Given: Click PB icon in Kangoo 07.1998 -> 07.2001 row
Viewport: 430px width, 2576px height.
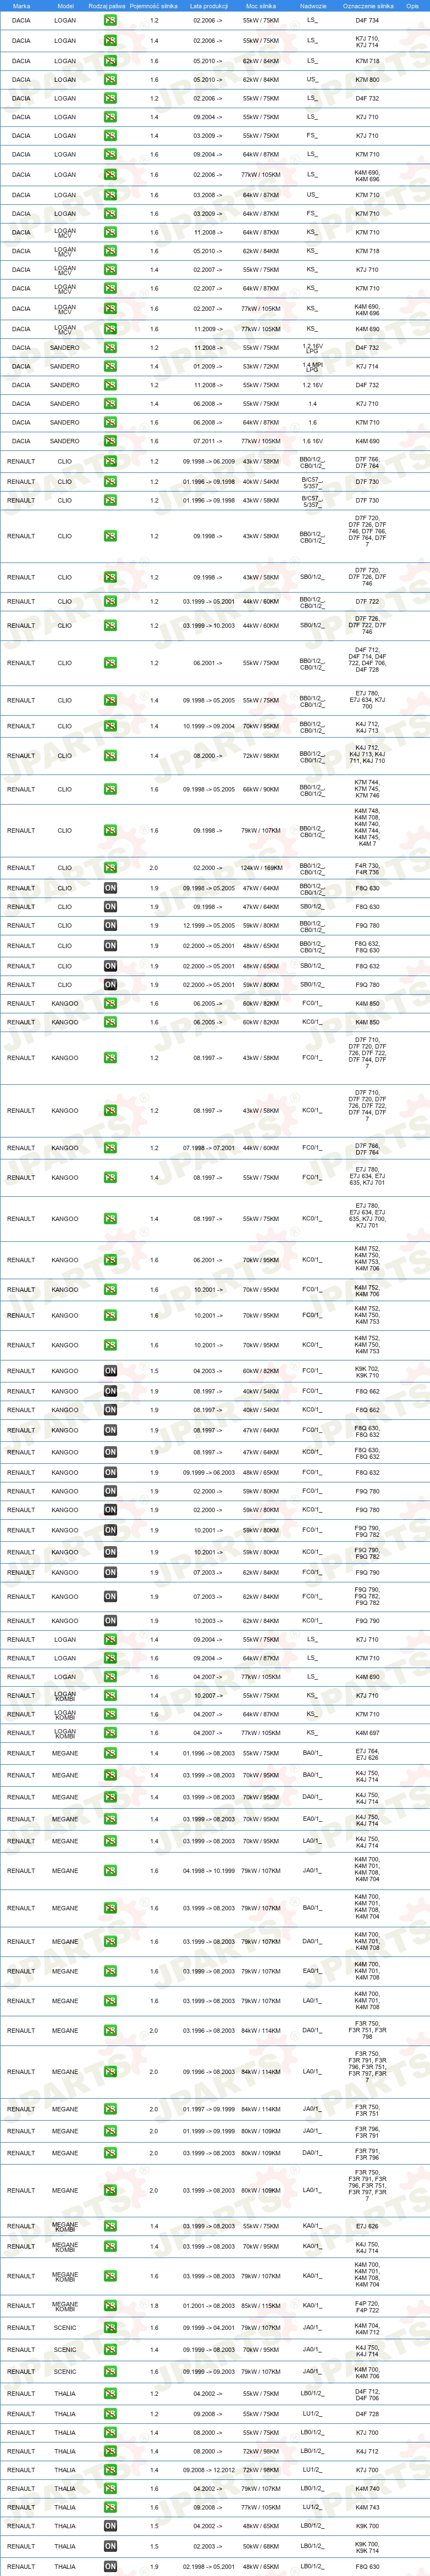Looking at the screenshot, I should pos(110,1148).
